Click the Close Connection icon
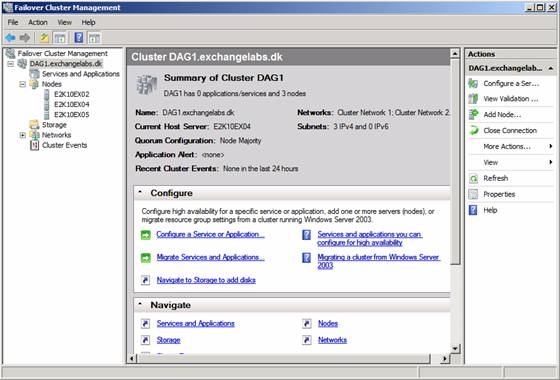This screenshot has height=380, width=560. 473,131
